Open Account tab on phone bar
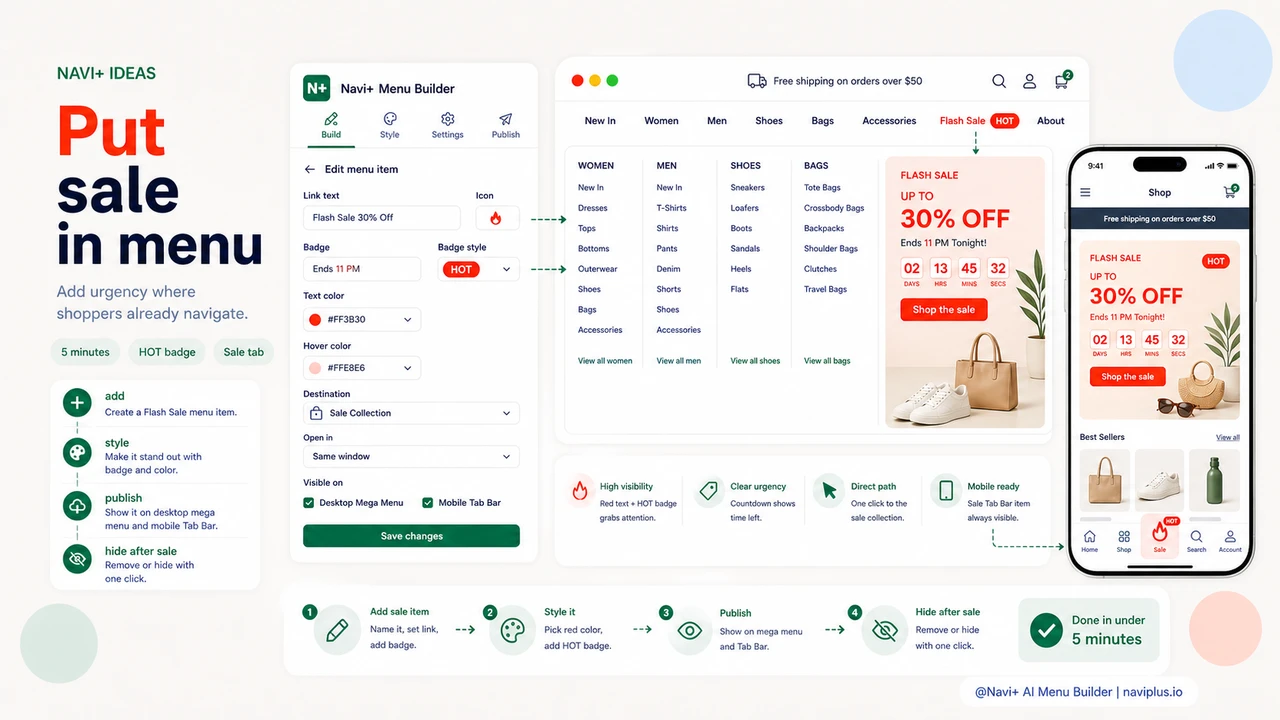This screenshot has width=1280, height=720. pyautogui.click(x=1230, y=541)
